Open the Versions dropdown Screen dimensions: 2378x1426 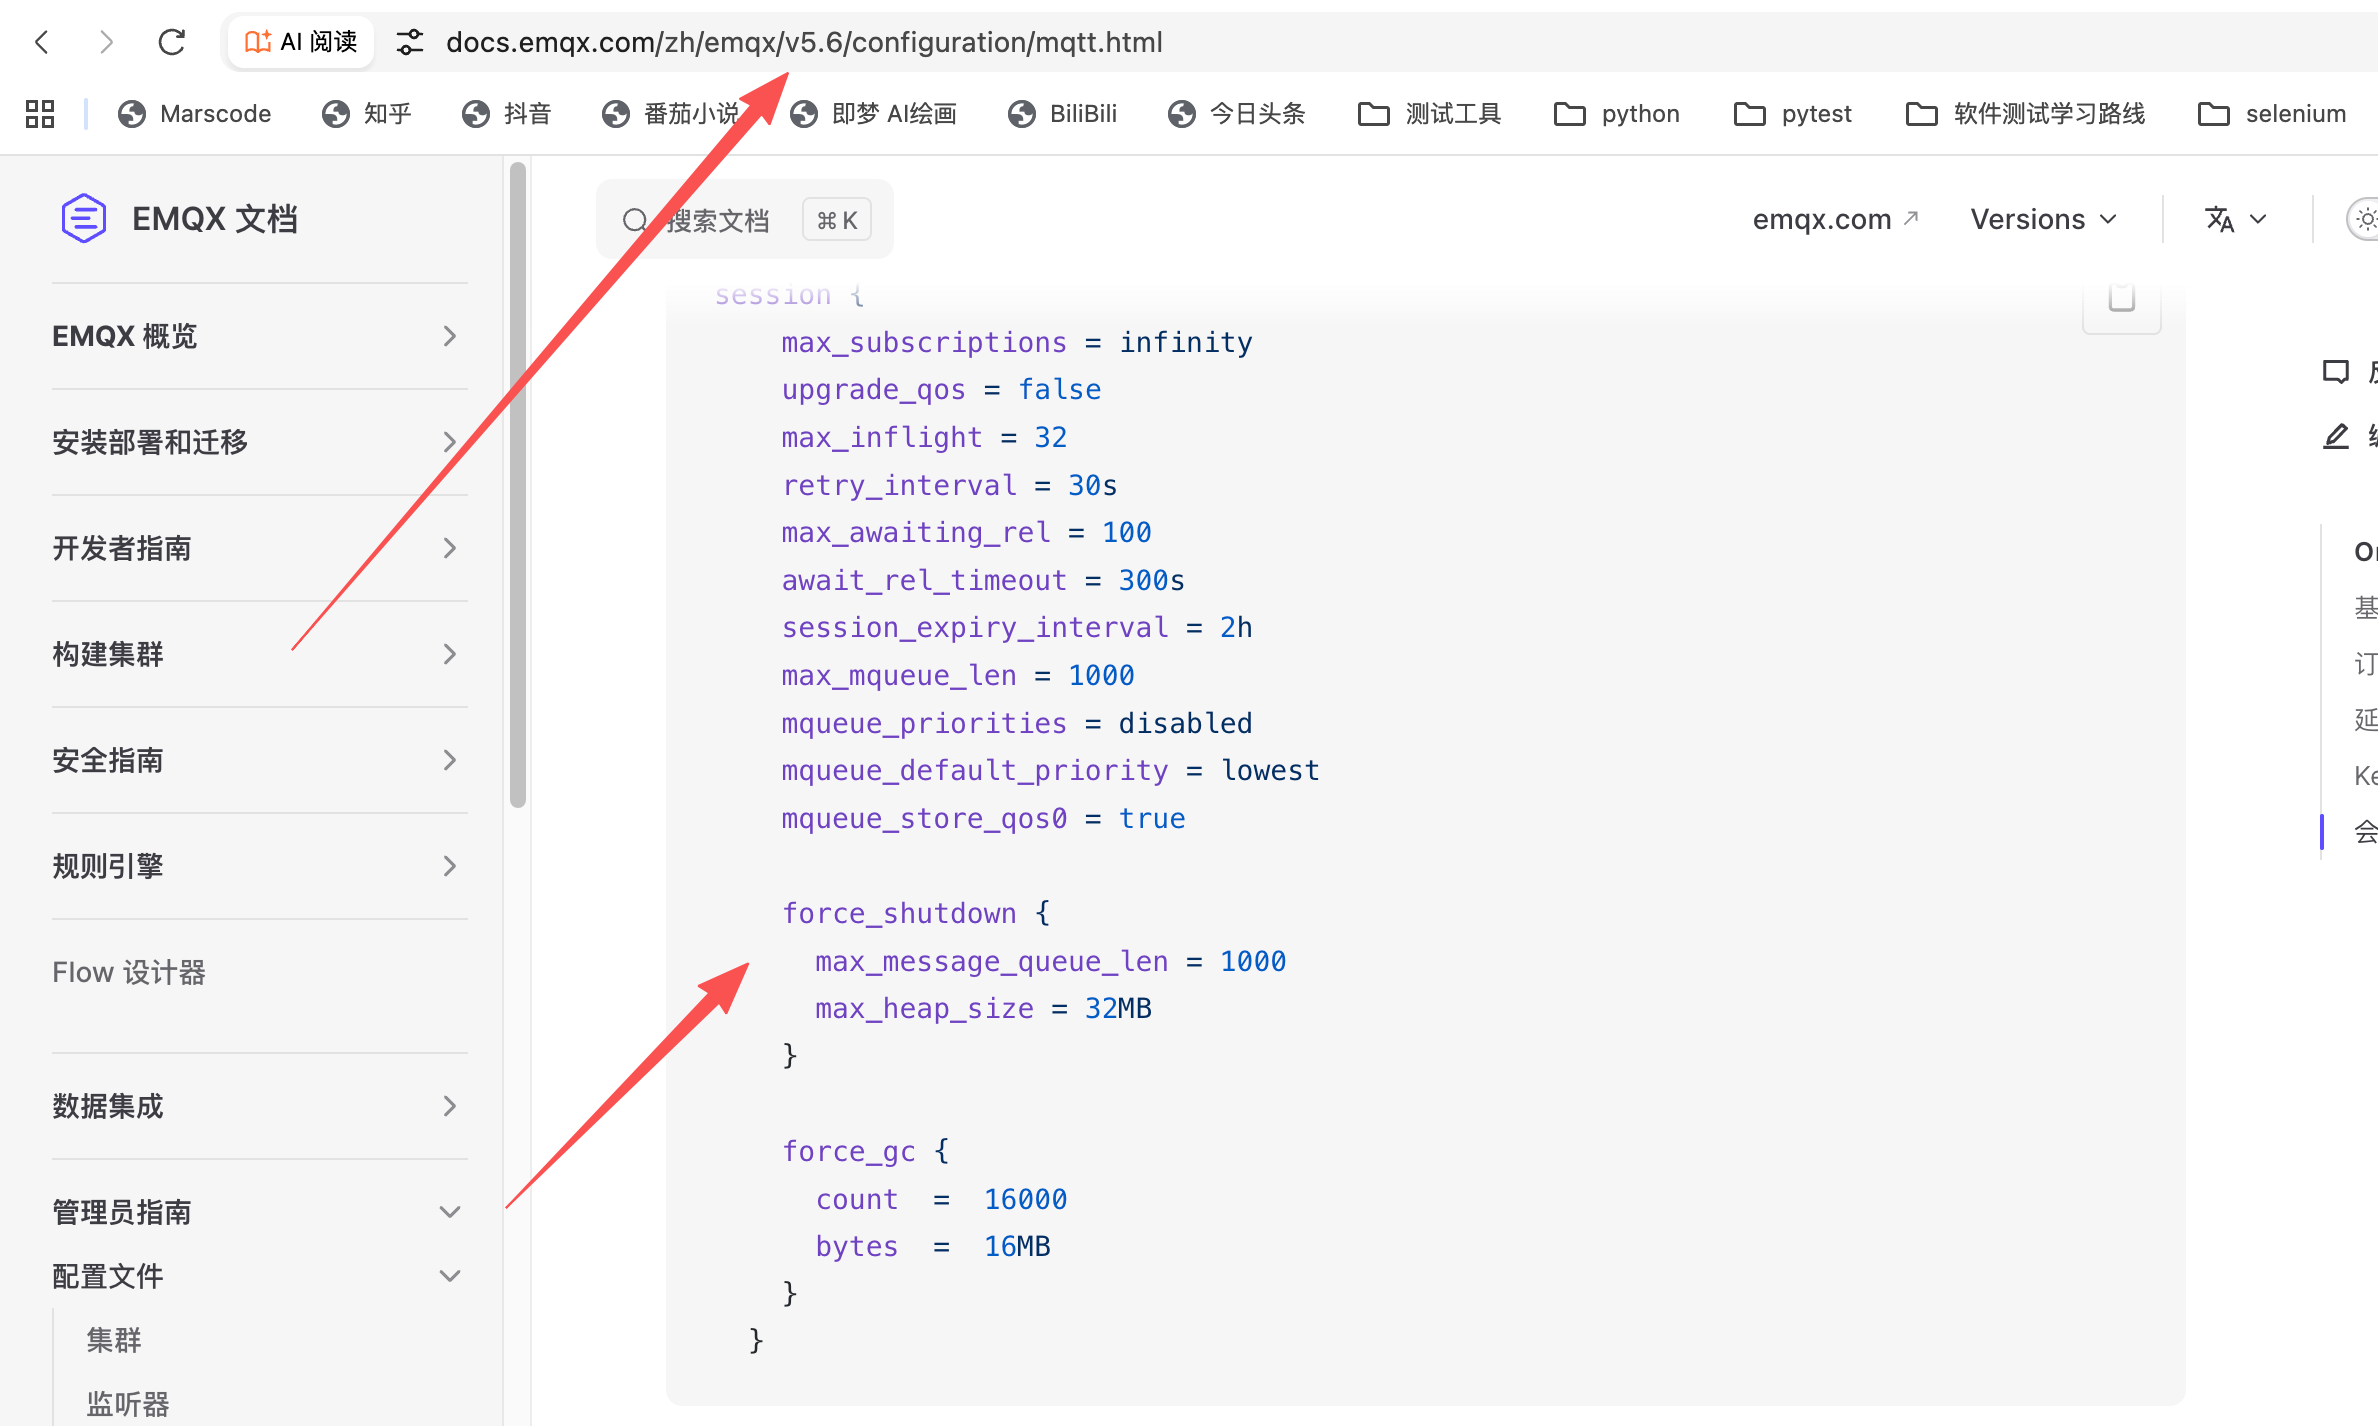click(x=2043, y=219)
